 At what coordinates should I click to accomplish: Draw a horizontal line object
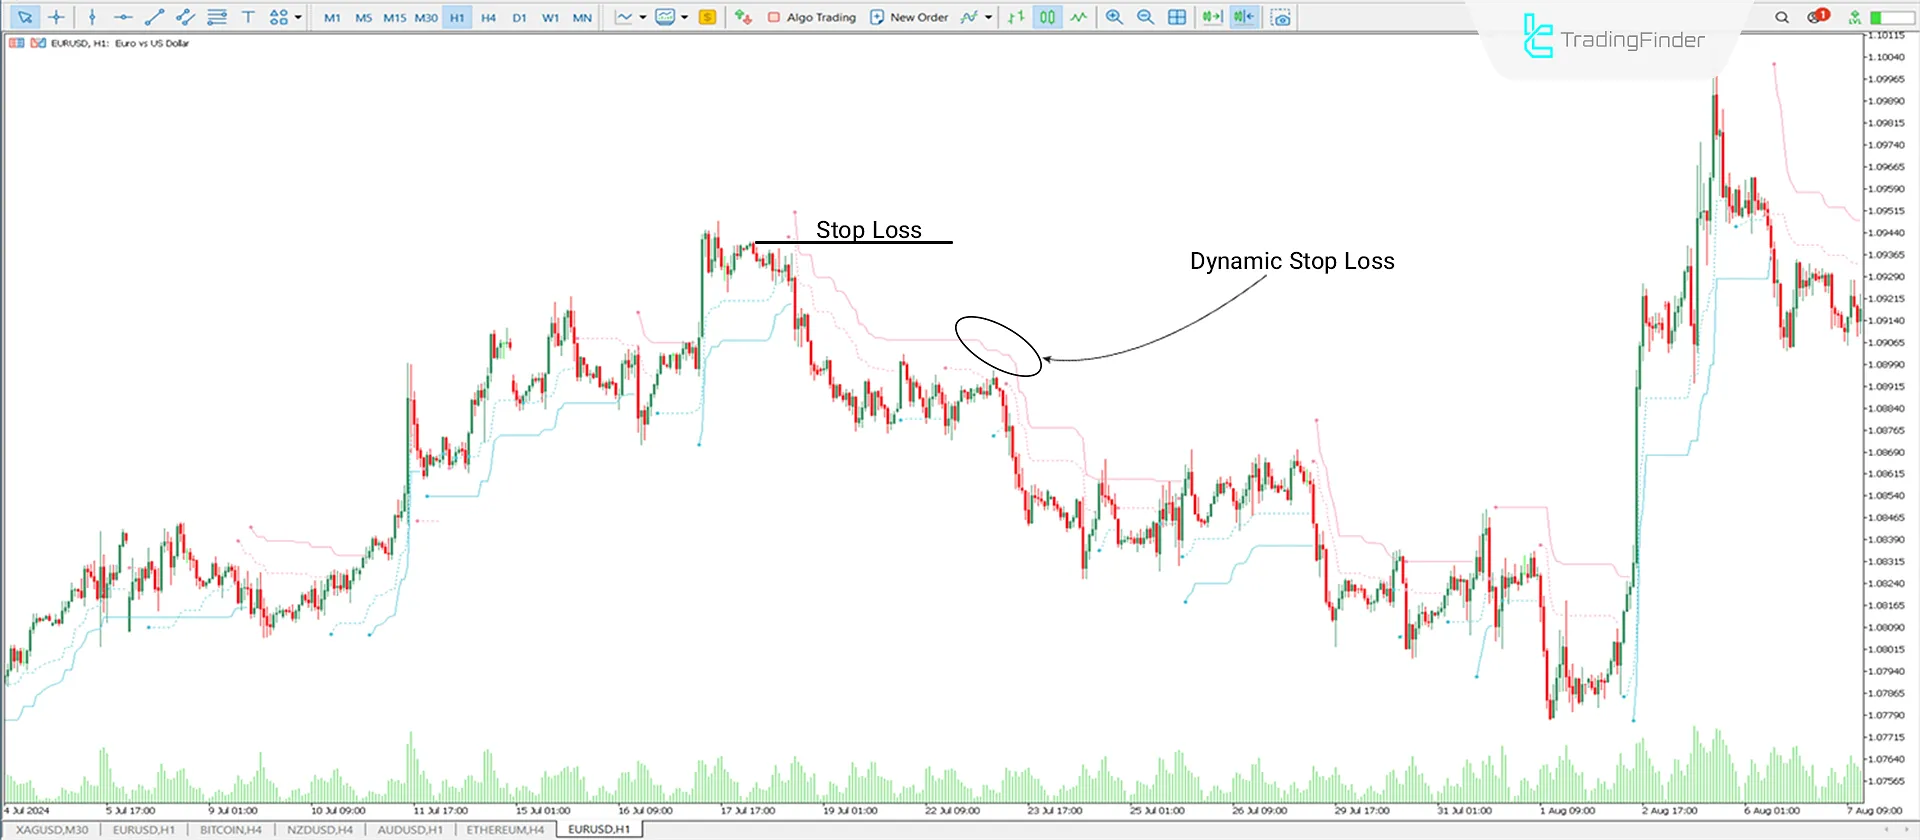pyautogui.click(x=123, y=17)
